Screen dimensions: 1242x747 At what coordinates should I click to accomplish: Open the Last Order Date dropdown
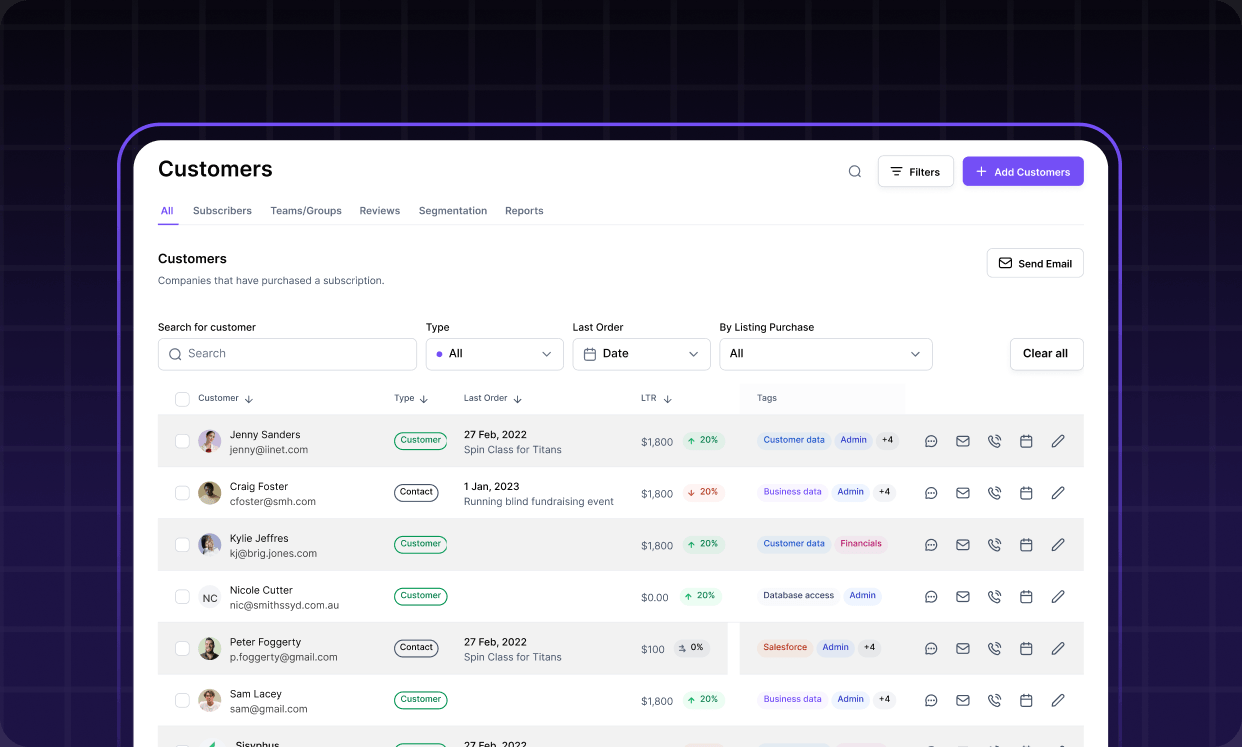tap(641, 354)
